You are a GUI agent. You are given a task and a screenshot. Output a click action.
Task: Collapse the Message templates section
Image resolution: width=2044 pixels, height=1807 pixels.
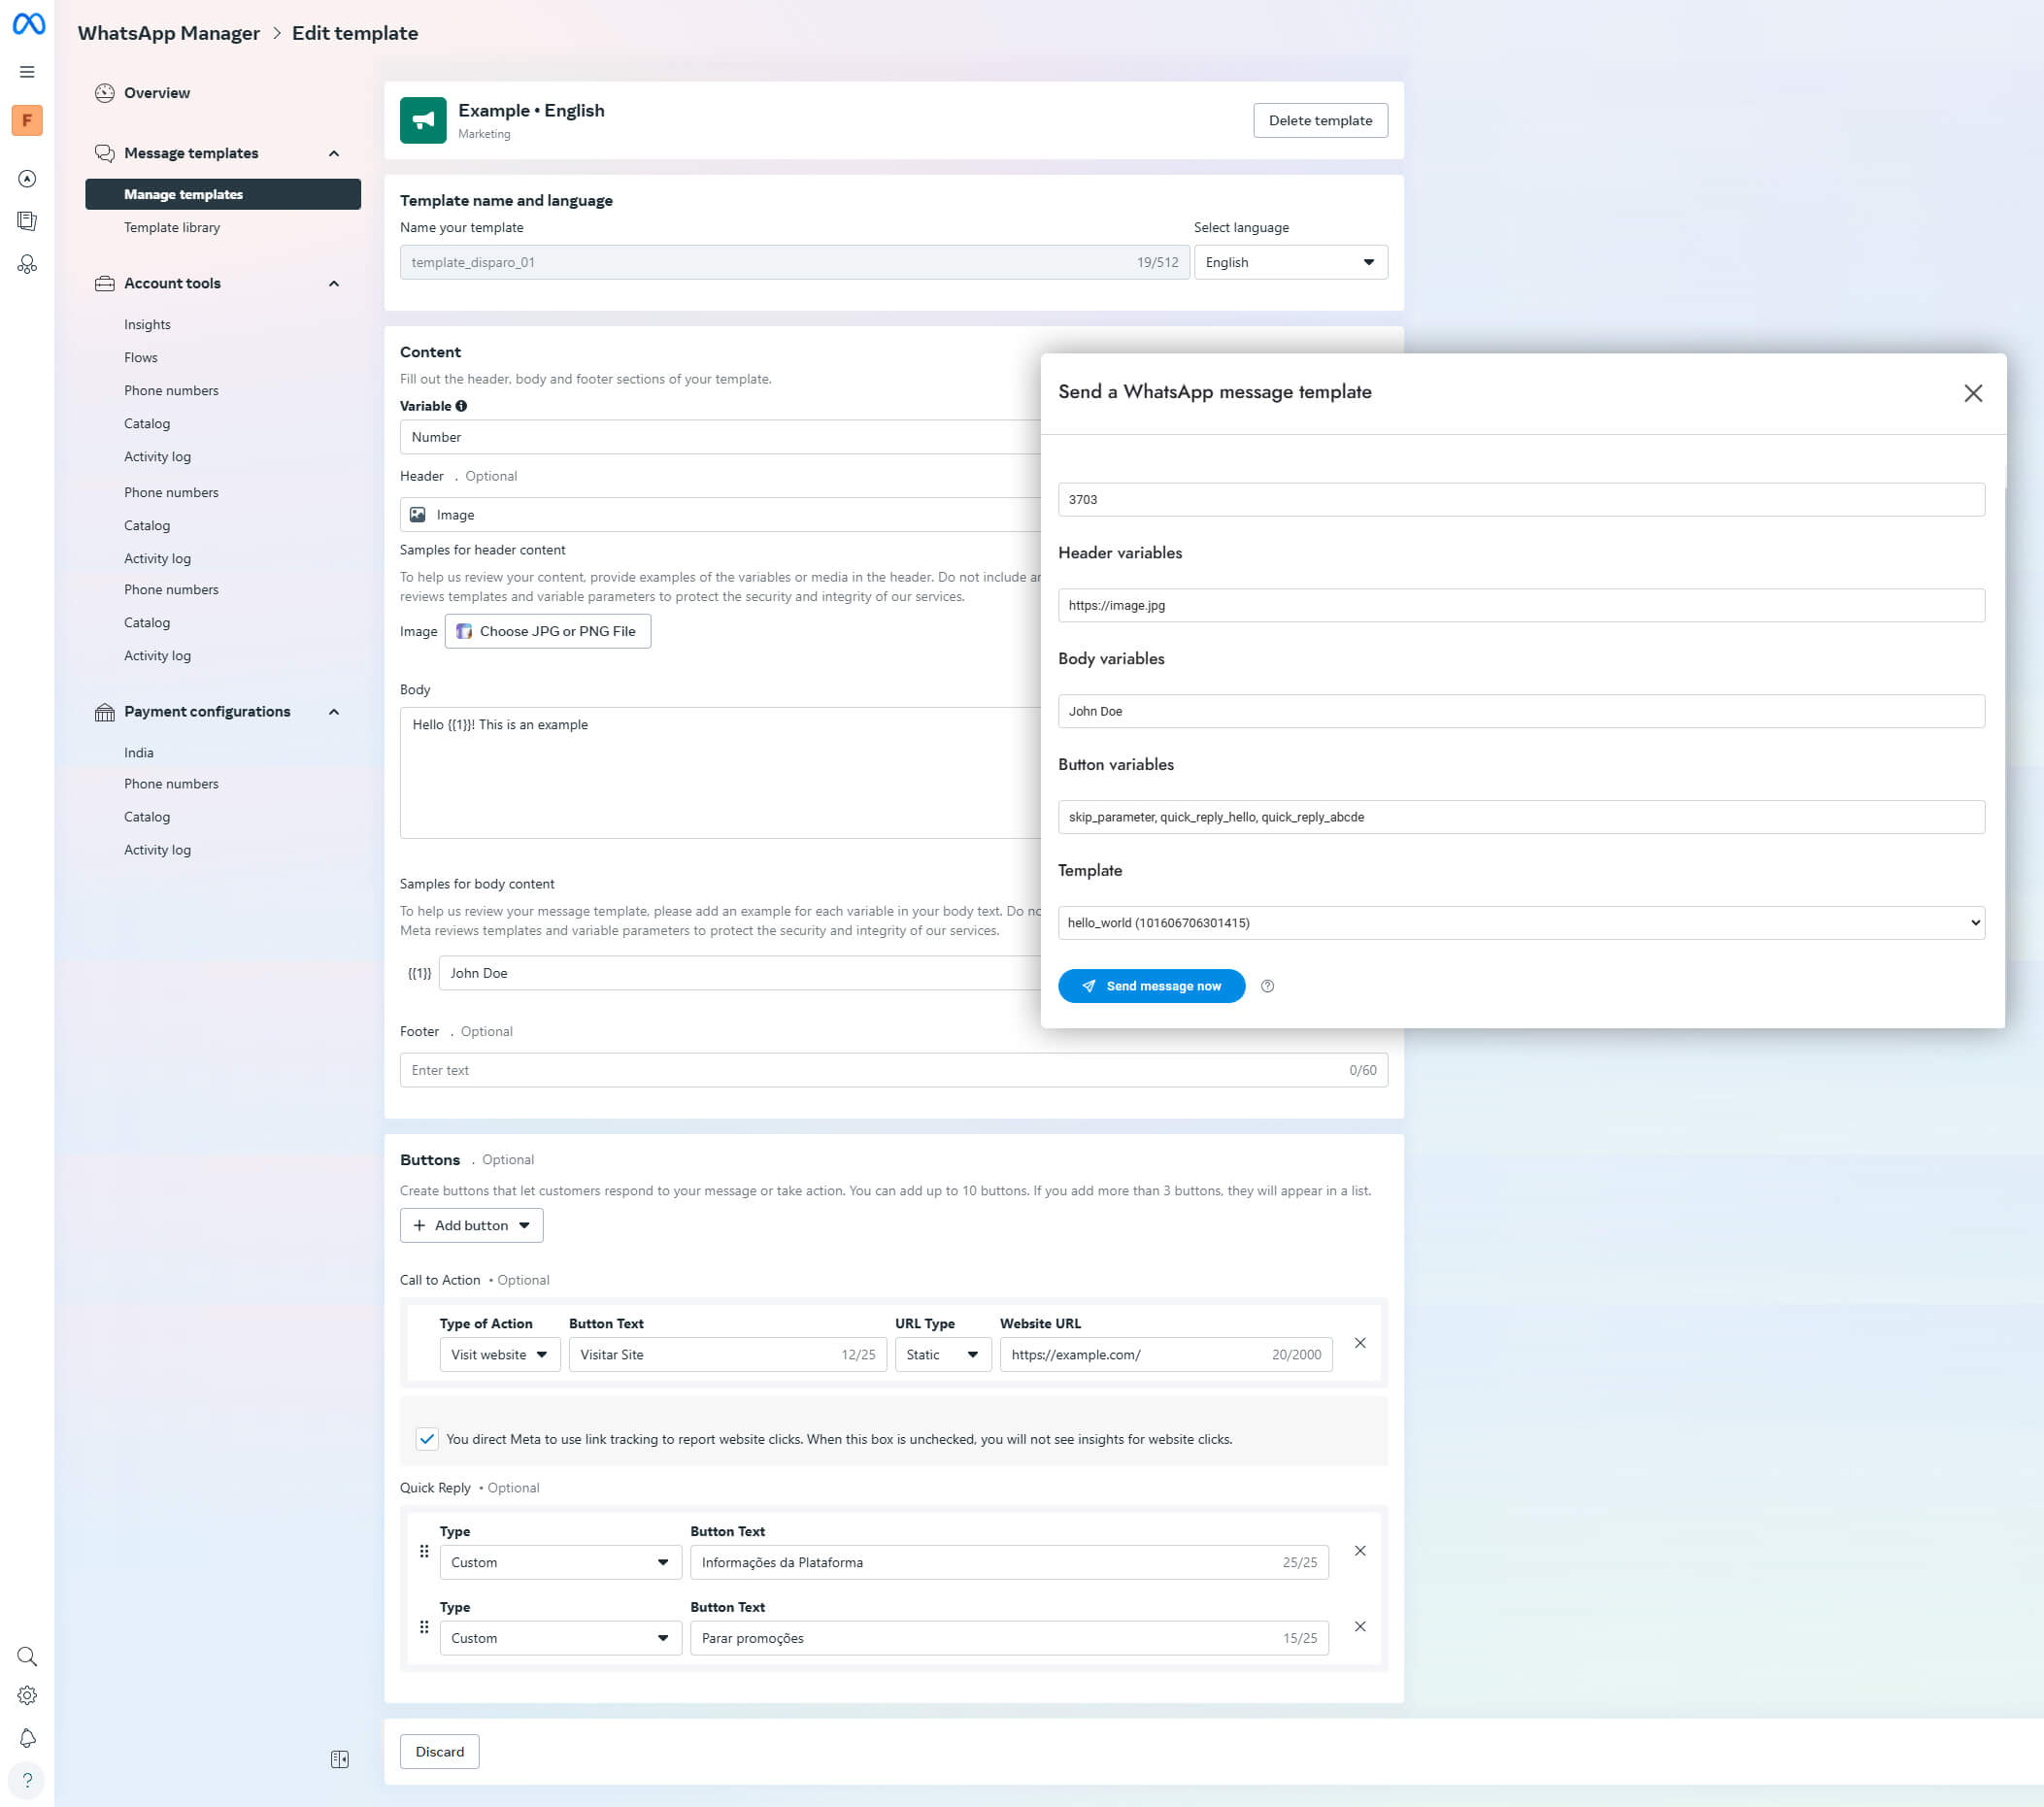[334, 153]
